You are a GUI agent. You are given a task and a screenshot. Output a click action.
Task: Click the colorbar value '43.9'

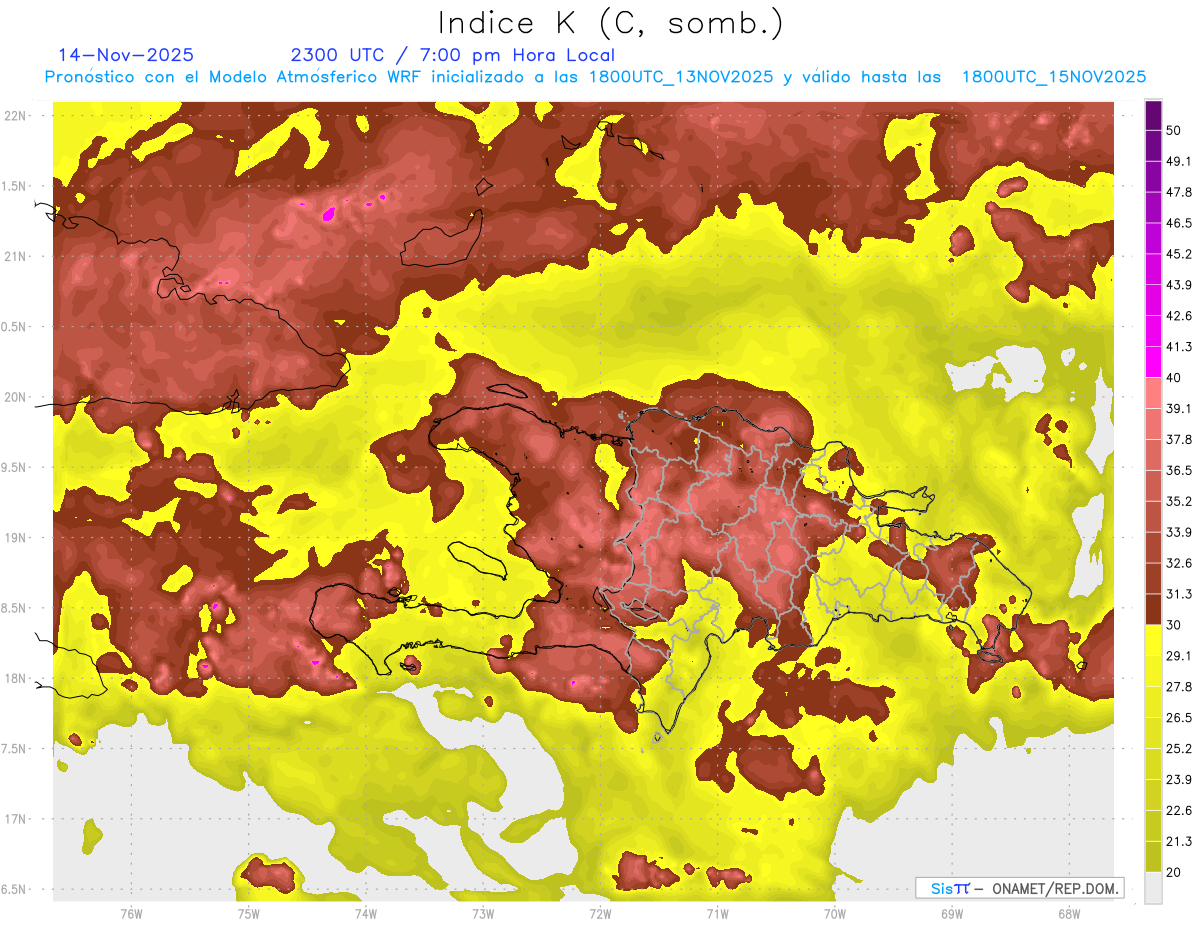coord(1178,286)
